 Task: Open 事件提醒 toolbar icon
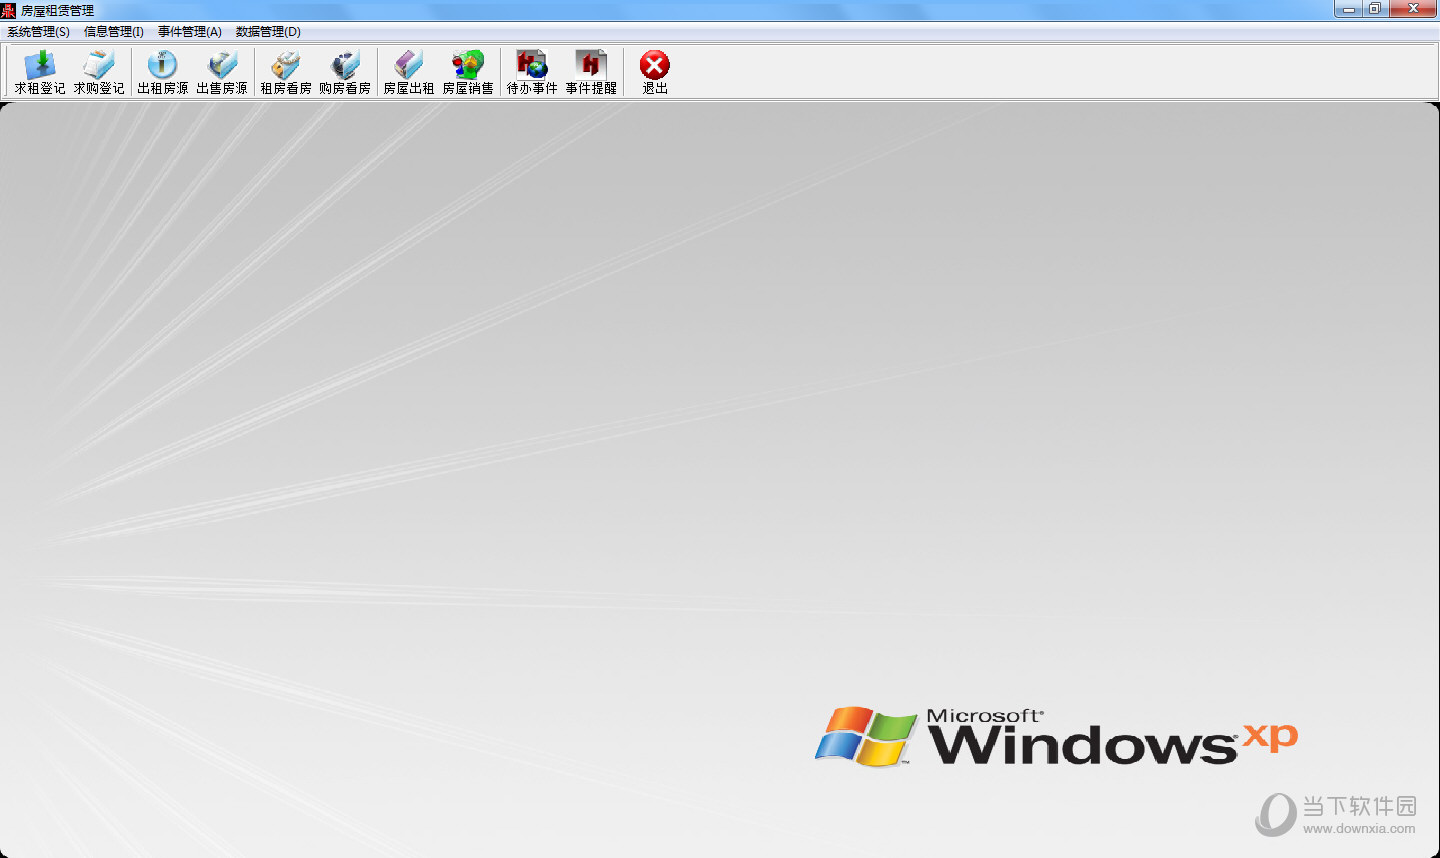(591, 72)
